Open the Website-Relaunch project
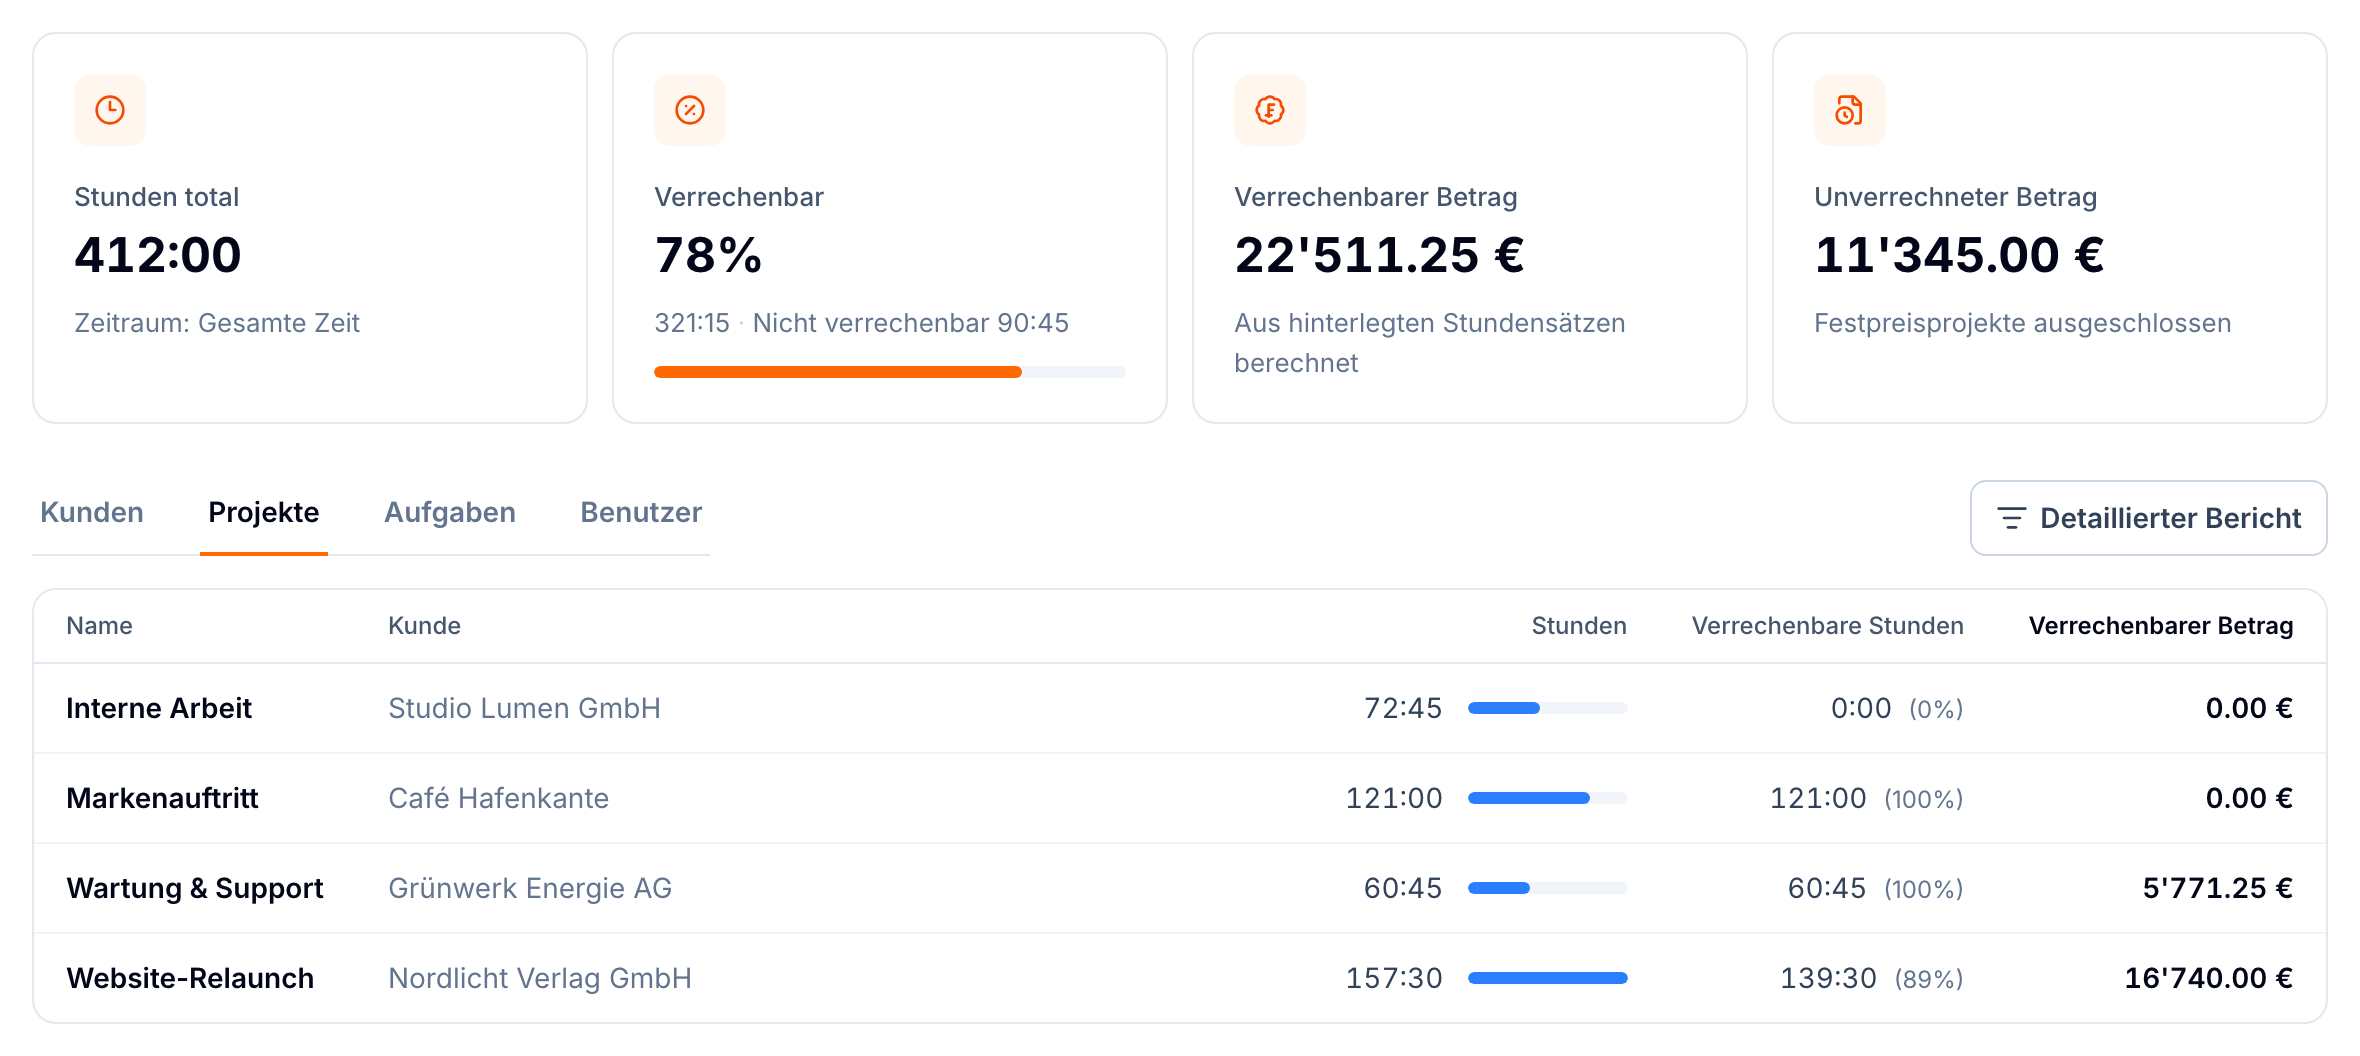 [x=190, y=978]
